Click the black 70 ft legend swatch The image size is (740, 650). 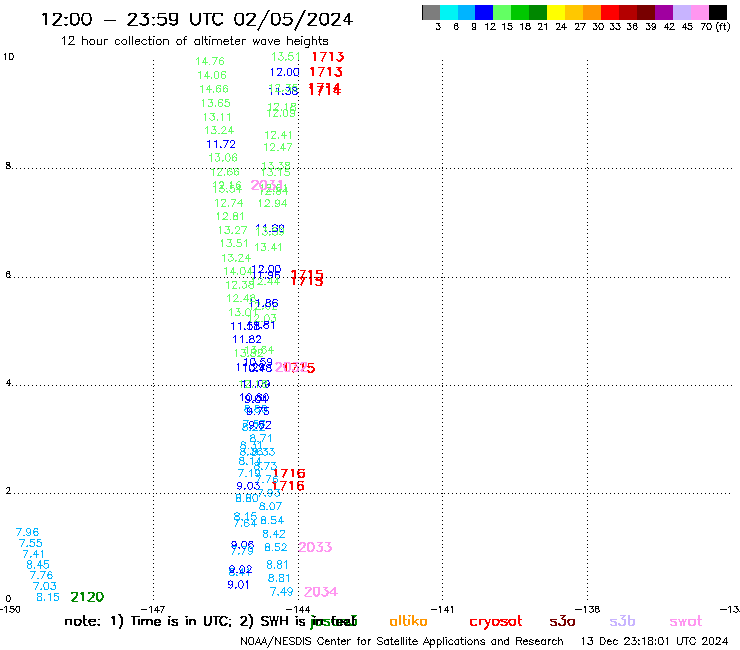pos(718,12)
